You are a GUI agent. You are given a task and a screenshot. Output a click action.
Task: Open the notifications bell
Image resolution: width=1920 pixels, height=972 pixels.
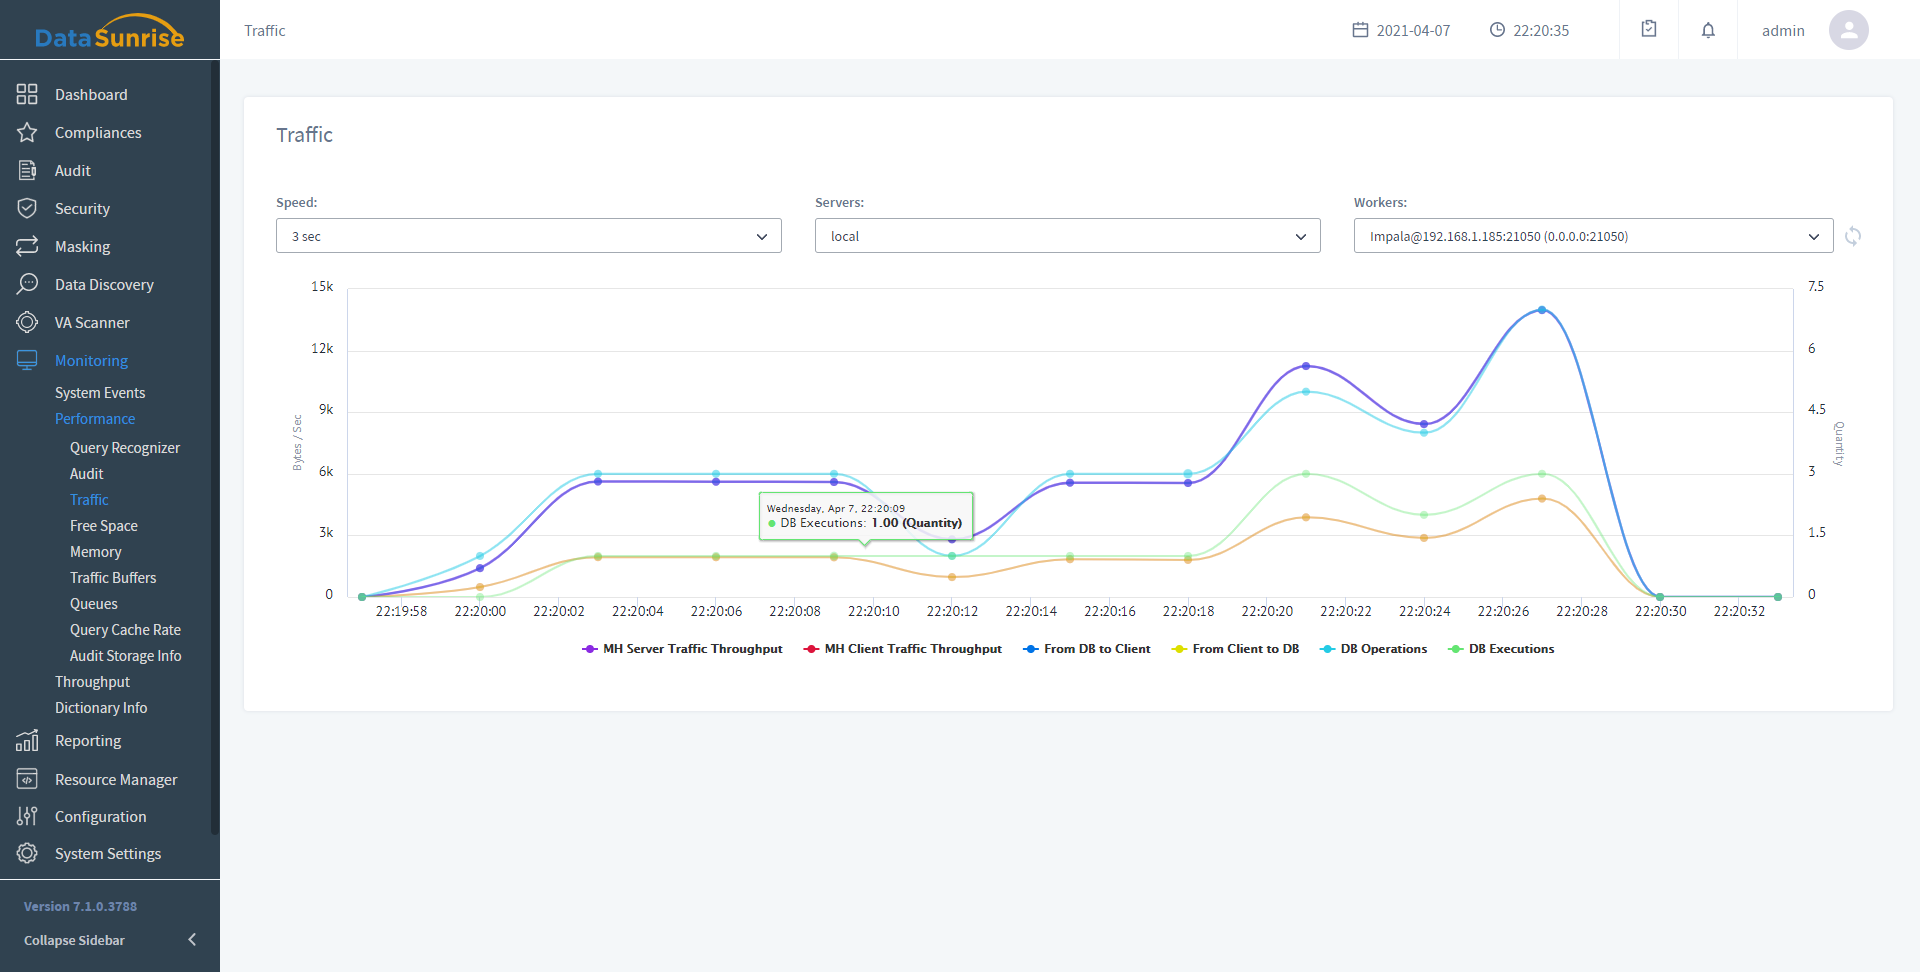pyautogui.click(x=1708, y=30)
